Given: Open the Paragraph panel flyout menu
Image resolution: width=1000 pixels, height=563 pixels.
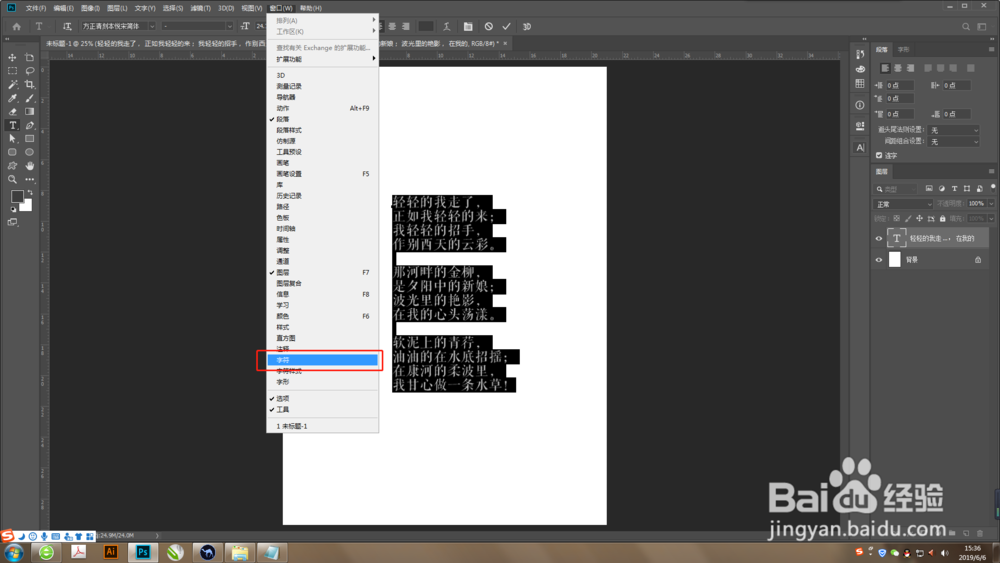Looking at the screenshot, I should (x=991, y=49).
